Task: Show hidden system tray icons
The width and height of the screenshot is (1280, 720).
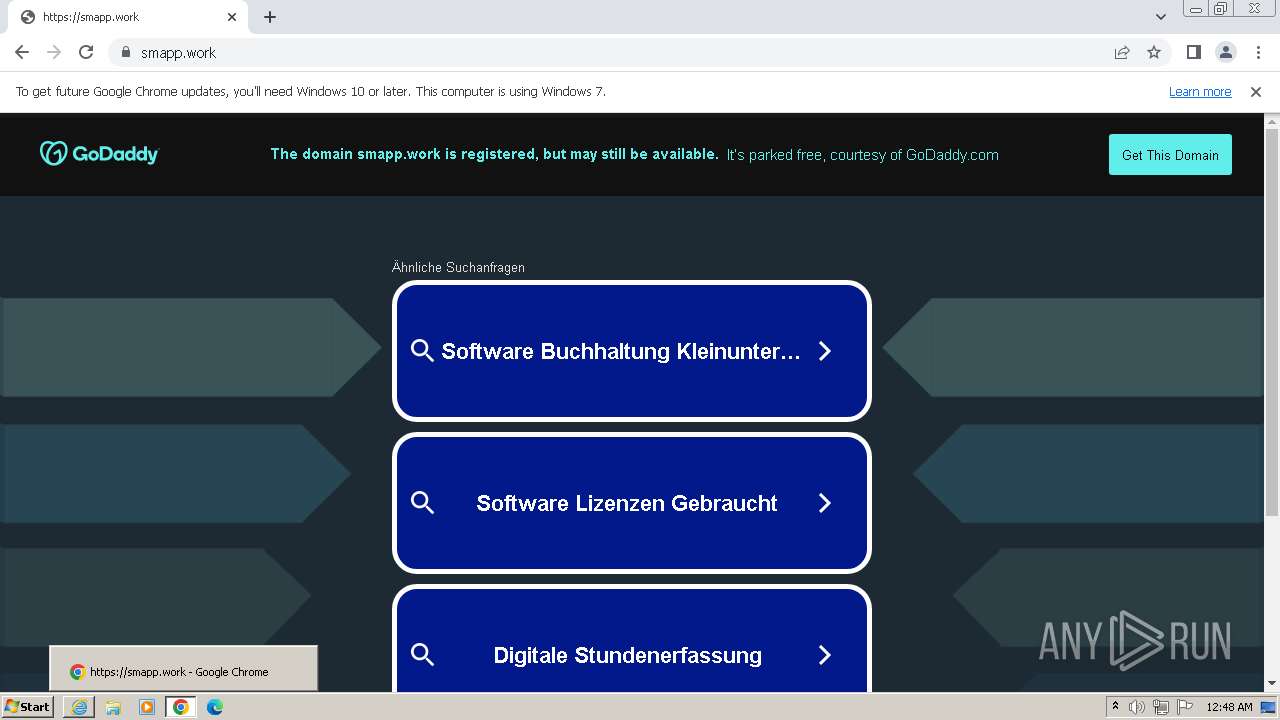Action: pyautogui.click(x=1115, y=706)
